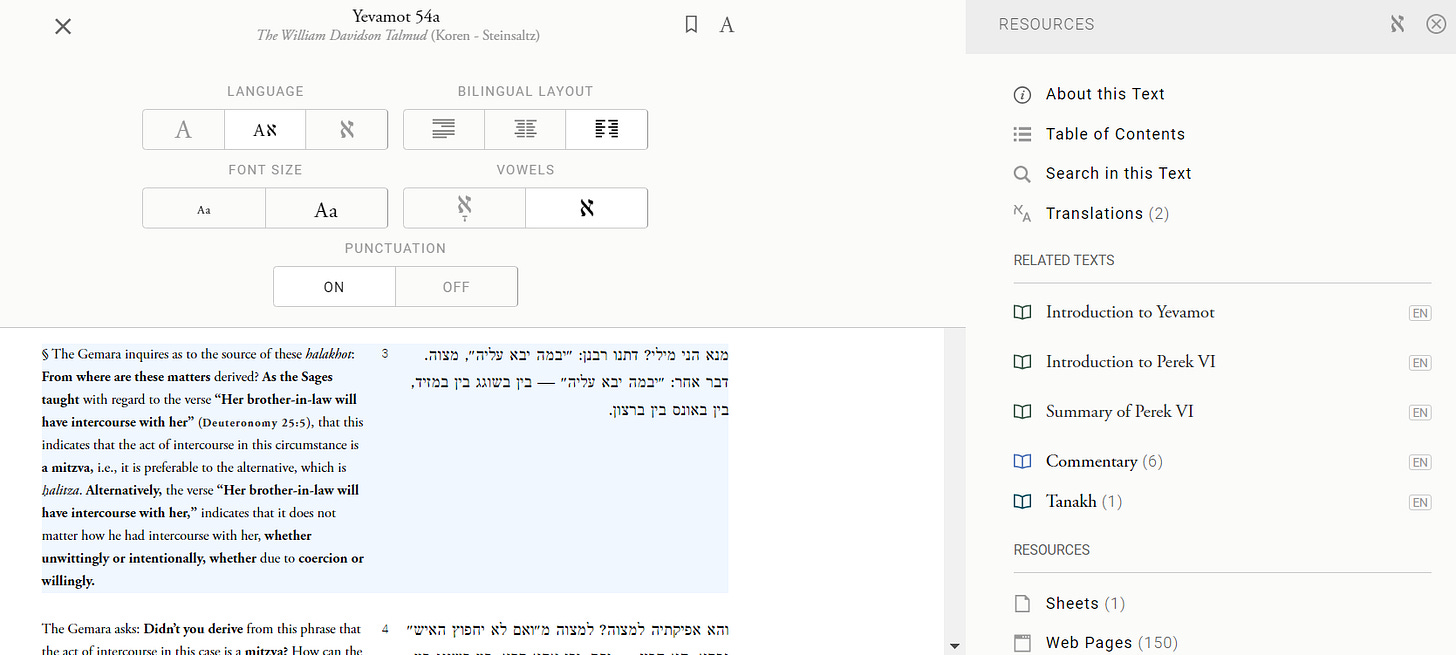The image size is (1456, 655).
Task: Click the EN badge for Tanakh
Action: (1420, 502)
